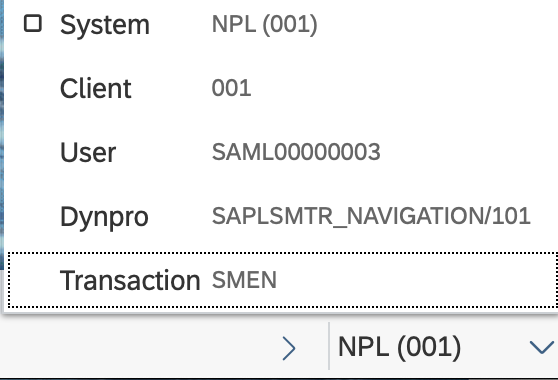The height and width of the screenshot is (380, 558).
Task: Select the System row label
Action: (x=105, y=25)
